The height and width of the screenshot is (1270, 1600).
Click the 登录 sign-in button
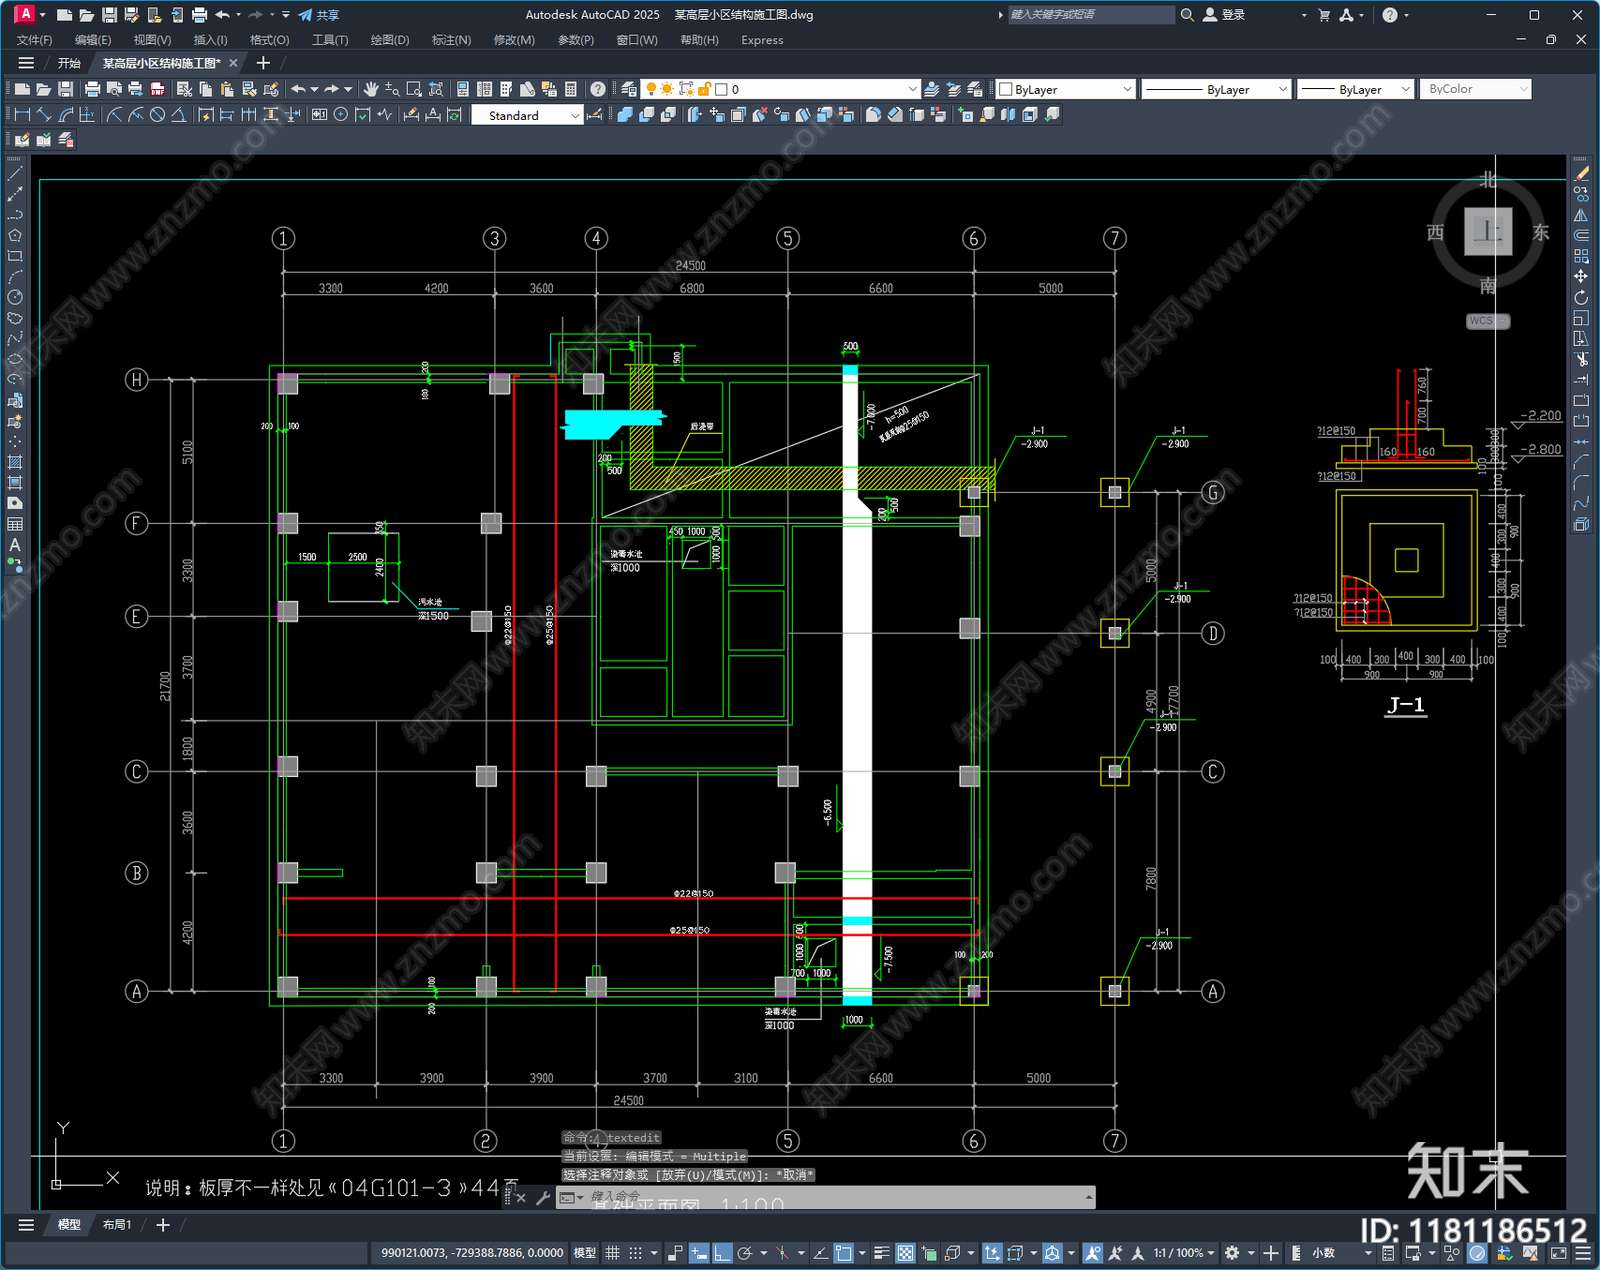click(x=1224, y=15)
